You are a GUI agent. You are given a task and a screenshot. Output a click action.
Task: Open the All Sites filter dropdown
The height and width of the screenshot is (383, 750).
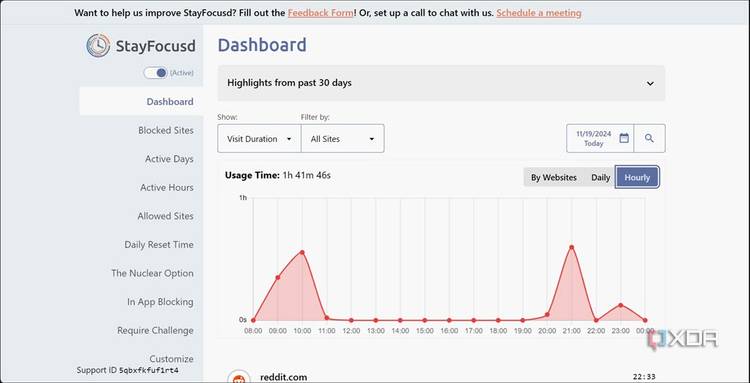[x=342, y=139]
